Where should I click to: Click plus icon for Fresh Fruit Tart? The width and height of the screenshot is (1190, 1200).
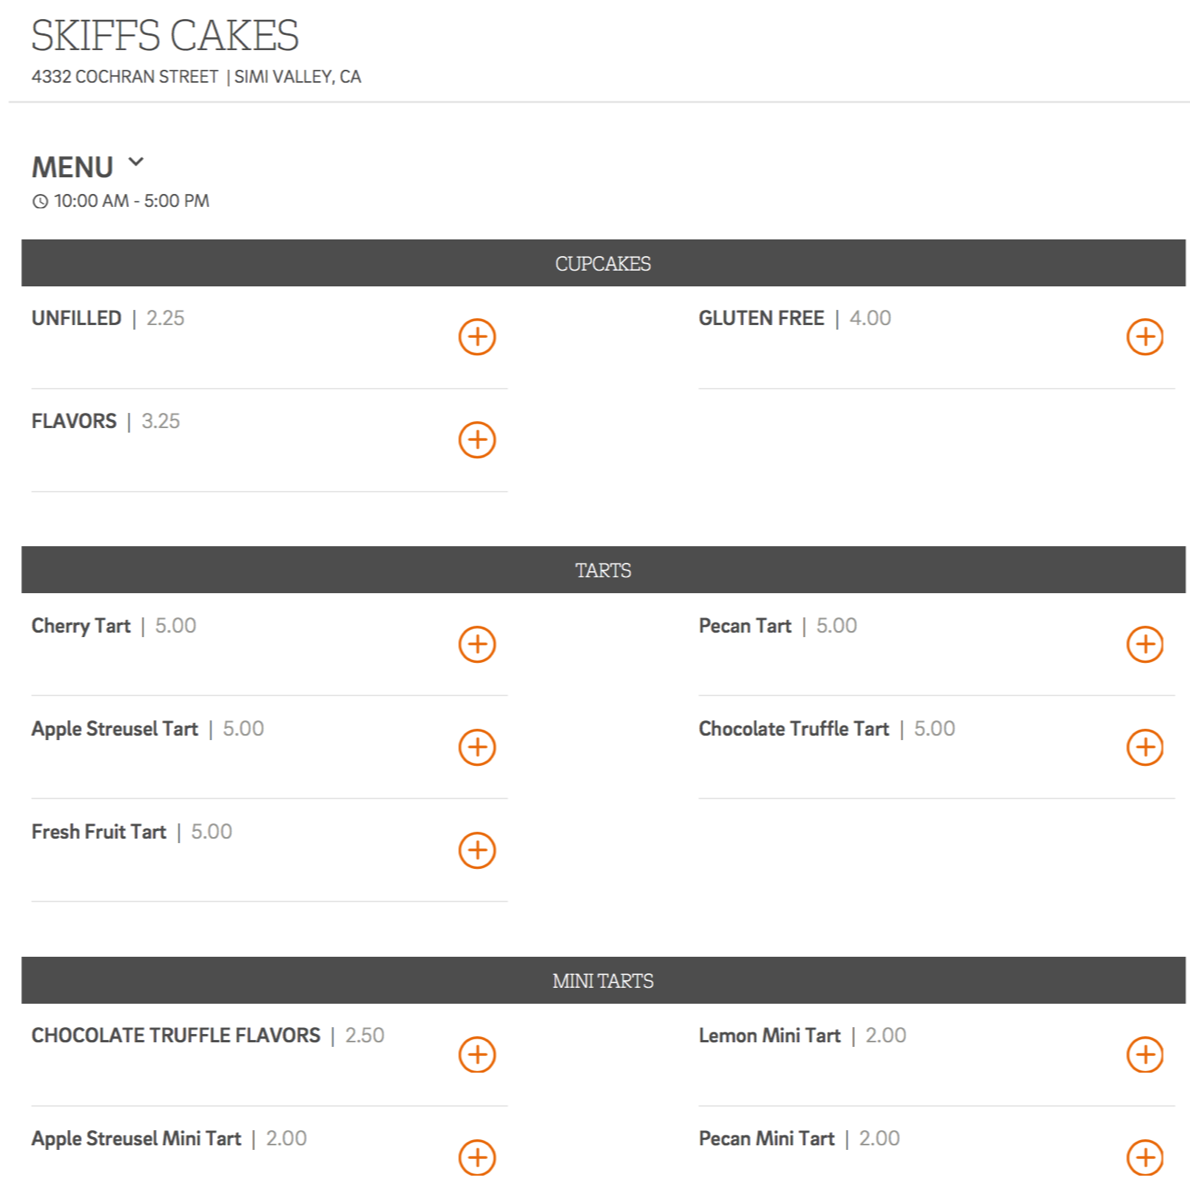[477, 850]
